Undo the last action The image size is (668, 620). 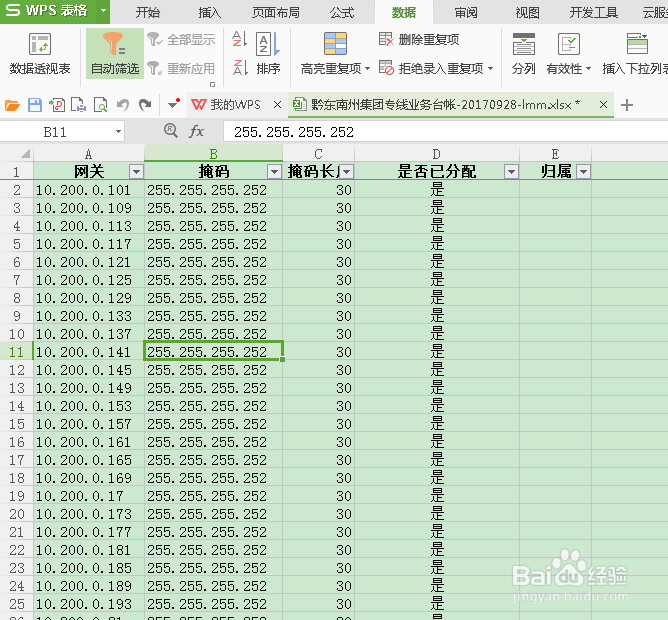(123, 105)
